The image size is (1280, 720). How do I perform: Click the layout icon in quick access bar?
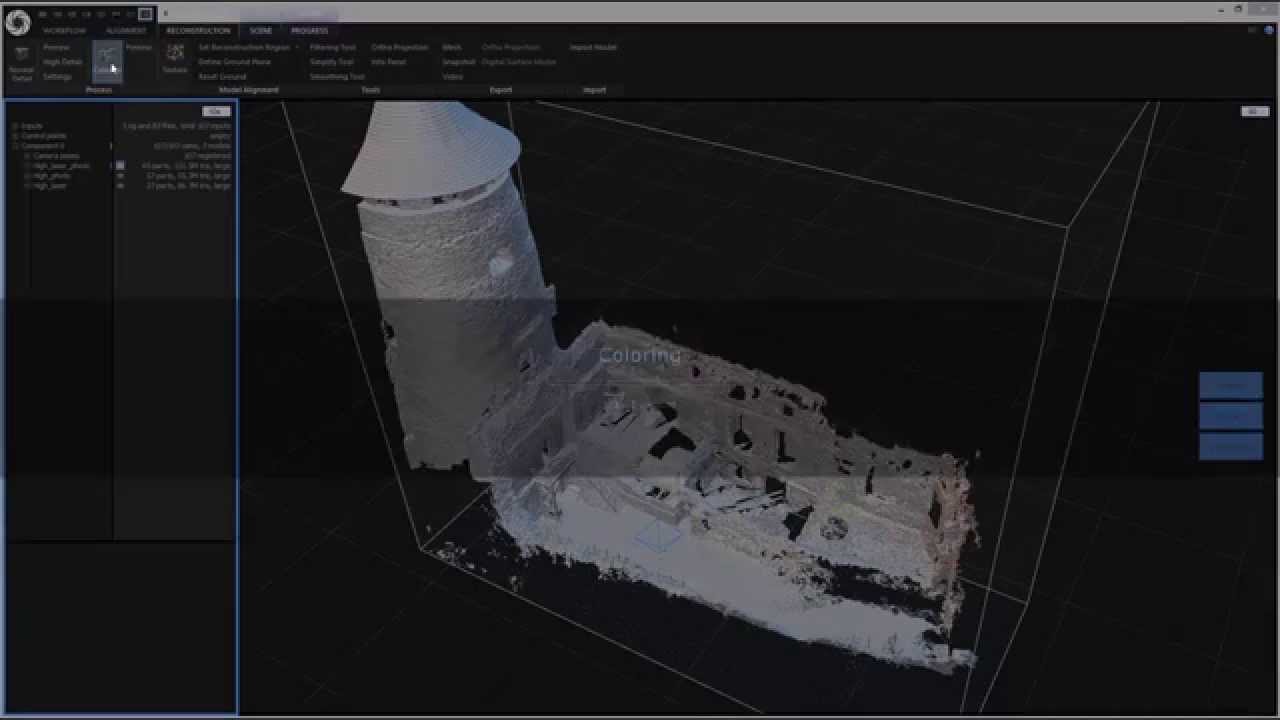click(x=145, y=14)
